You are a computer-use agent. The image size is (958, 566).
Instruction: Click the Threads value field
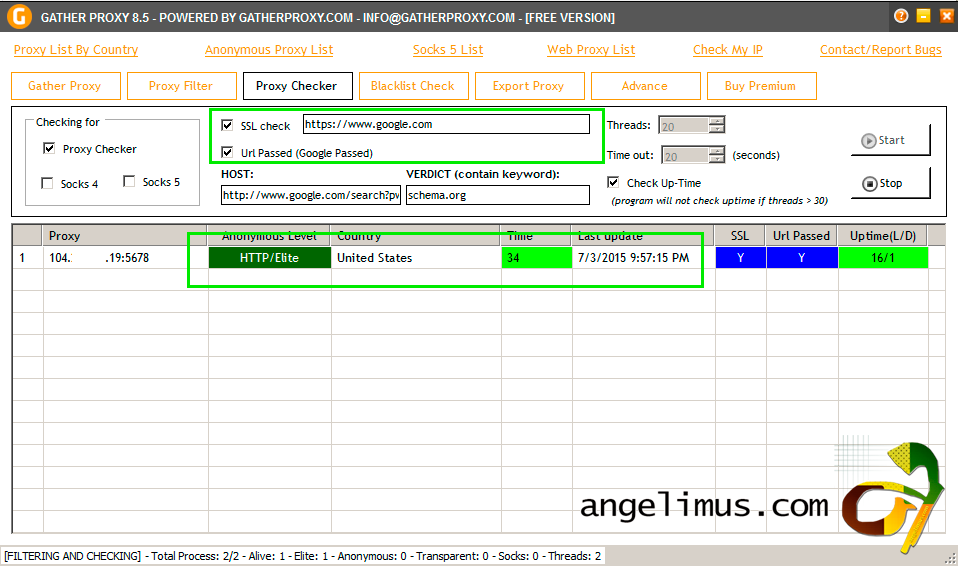[x=684, y=125]
